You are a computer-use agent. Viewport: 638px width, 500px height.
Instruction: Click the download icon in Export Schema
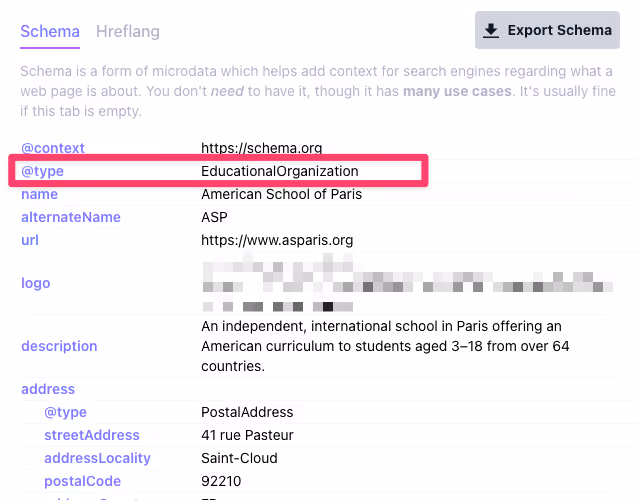click(x=491, y=31)
